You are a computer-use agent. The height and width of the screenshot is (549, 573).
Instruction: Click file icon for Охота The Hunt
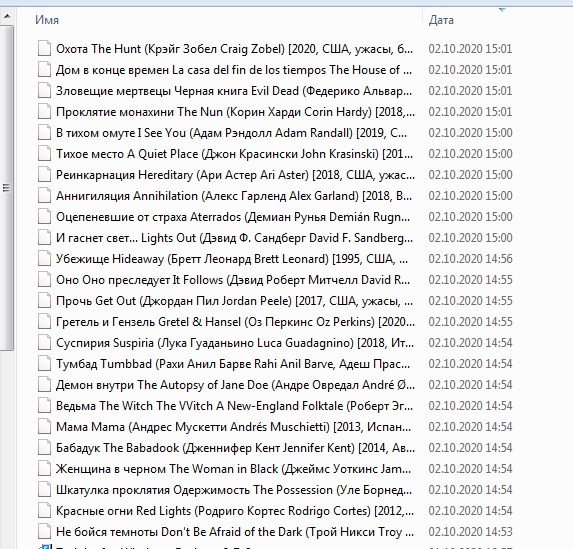point(45,49)
